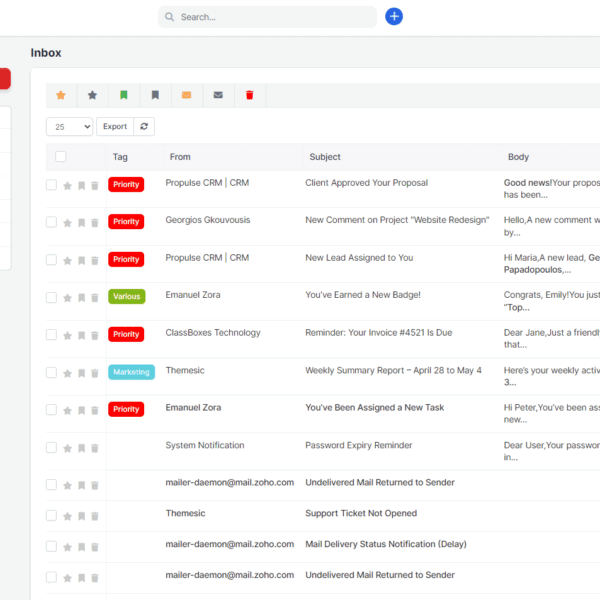The image size is (600, 600).
Task: Star the Website Redesign comment email
Action: point(67,223)
